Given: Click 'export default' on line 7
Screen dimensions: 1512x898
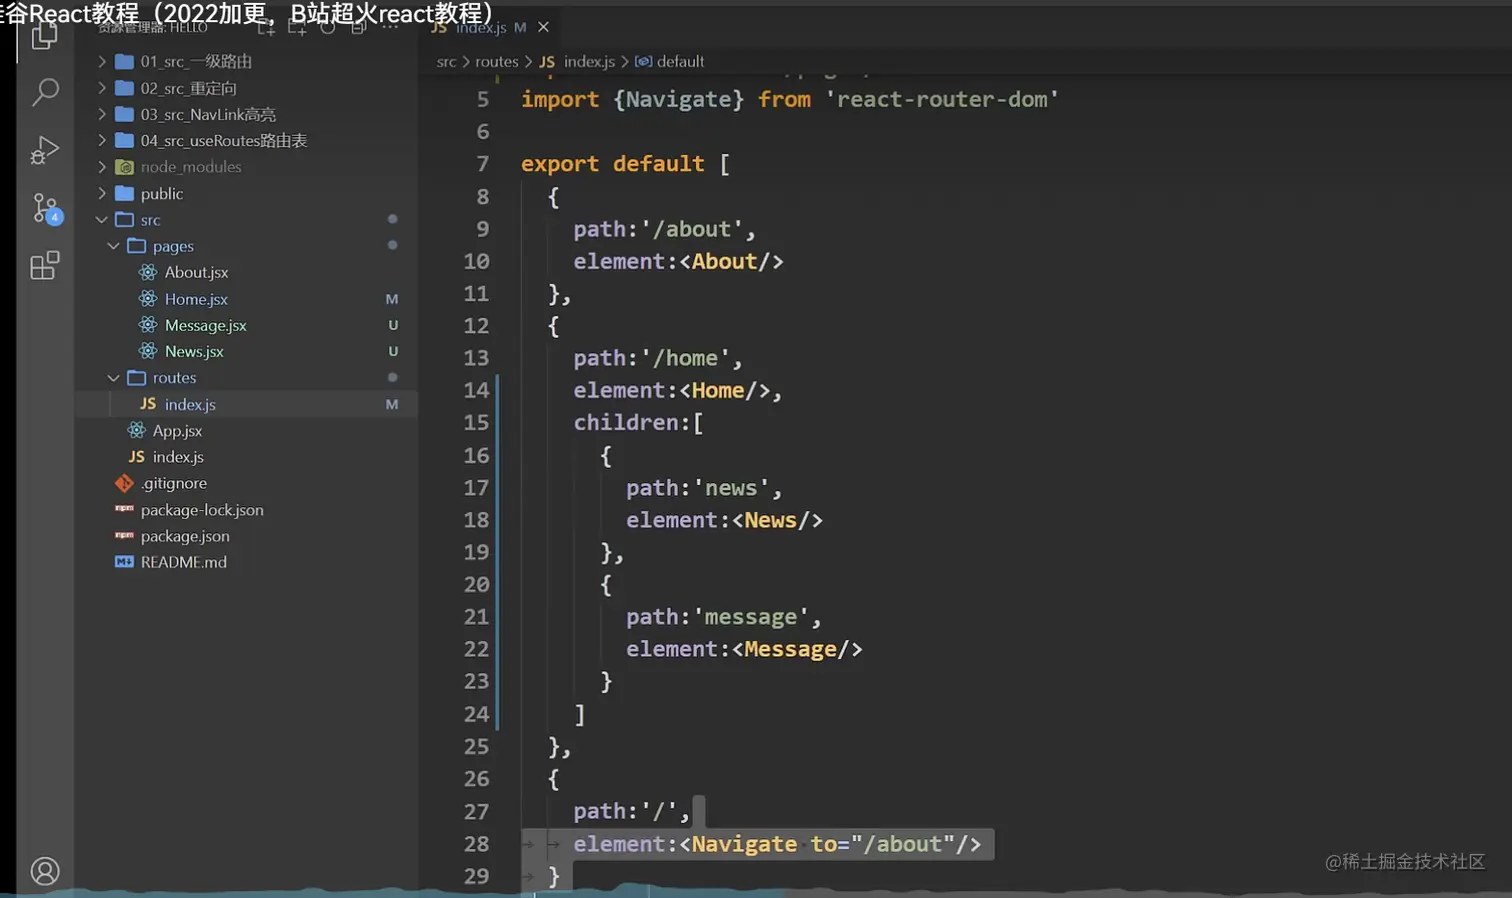Looking at the screenshot, I should point(613,164).
